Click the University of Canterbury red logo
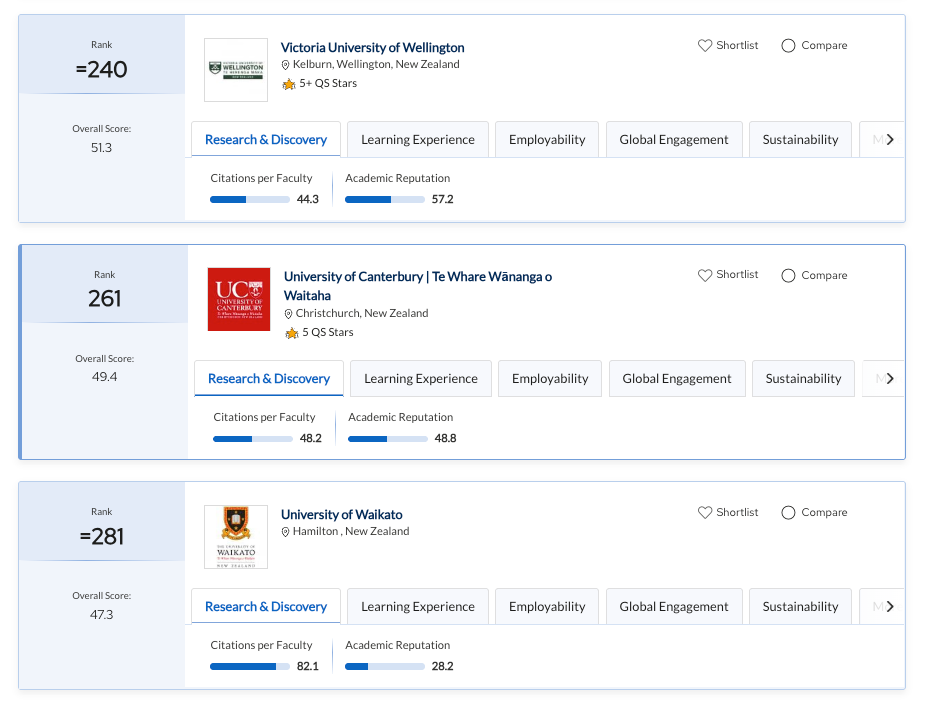This screenshot has width=931, height=701. pyautogui.click(x=239, y=299)
